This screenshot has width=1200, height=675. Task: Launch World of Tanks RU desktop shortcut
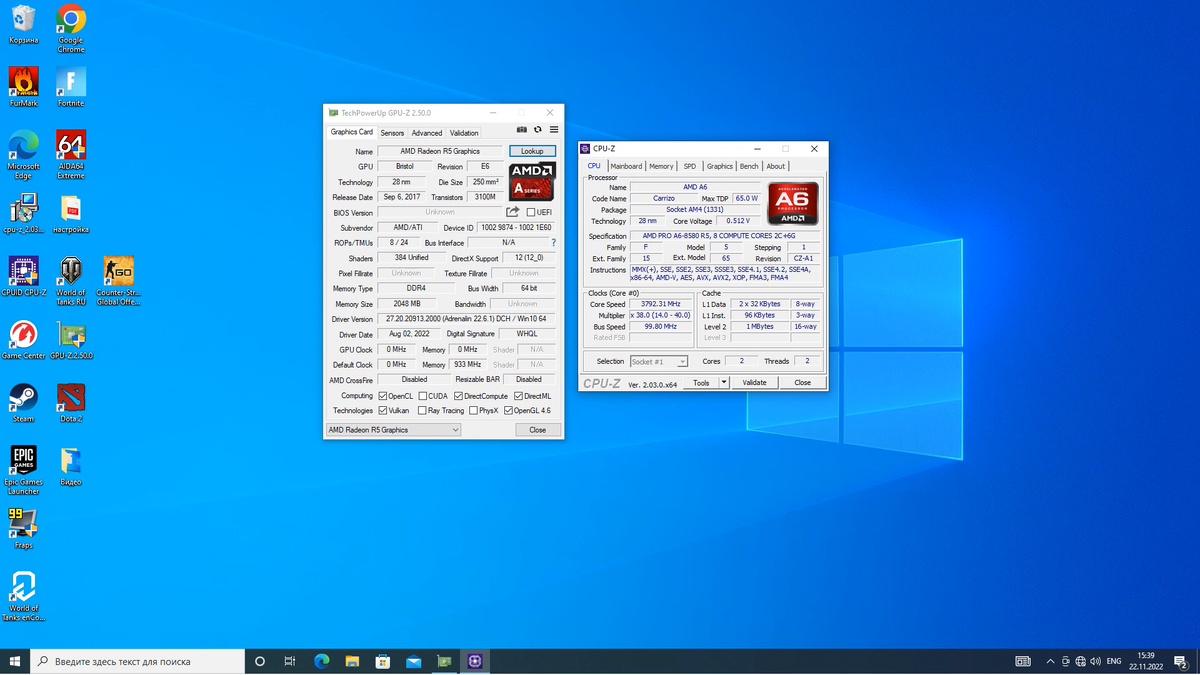tap(71, 280)
